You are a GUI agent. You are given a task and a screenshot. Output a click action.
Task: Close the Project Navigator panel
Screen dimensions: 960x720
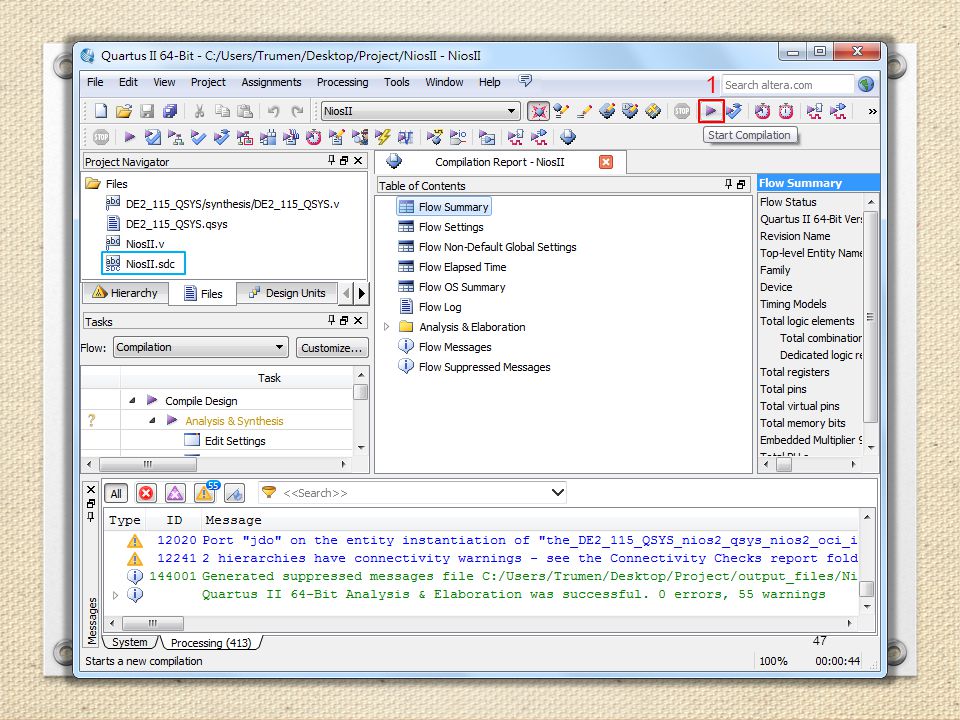point(358,160)
